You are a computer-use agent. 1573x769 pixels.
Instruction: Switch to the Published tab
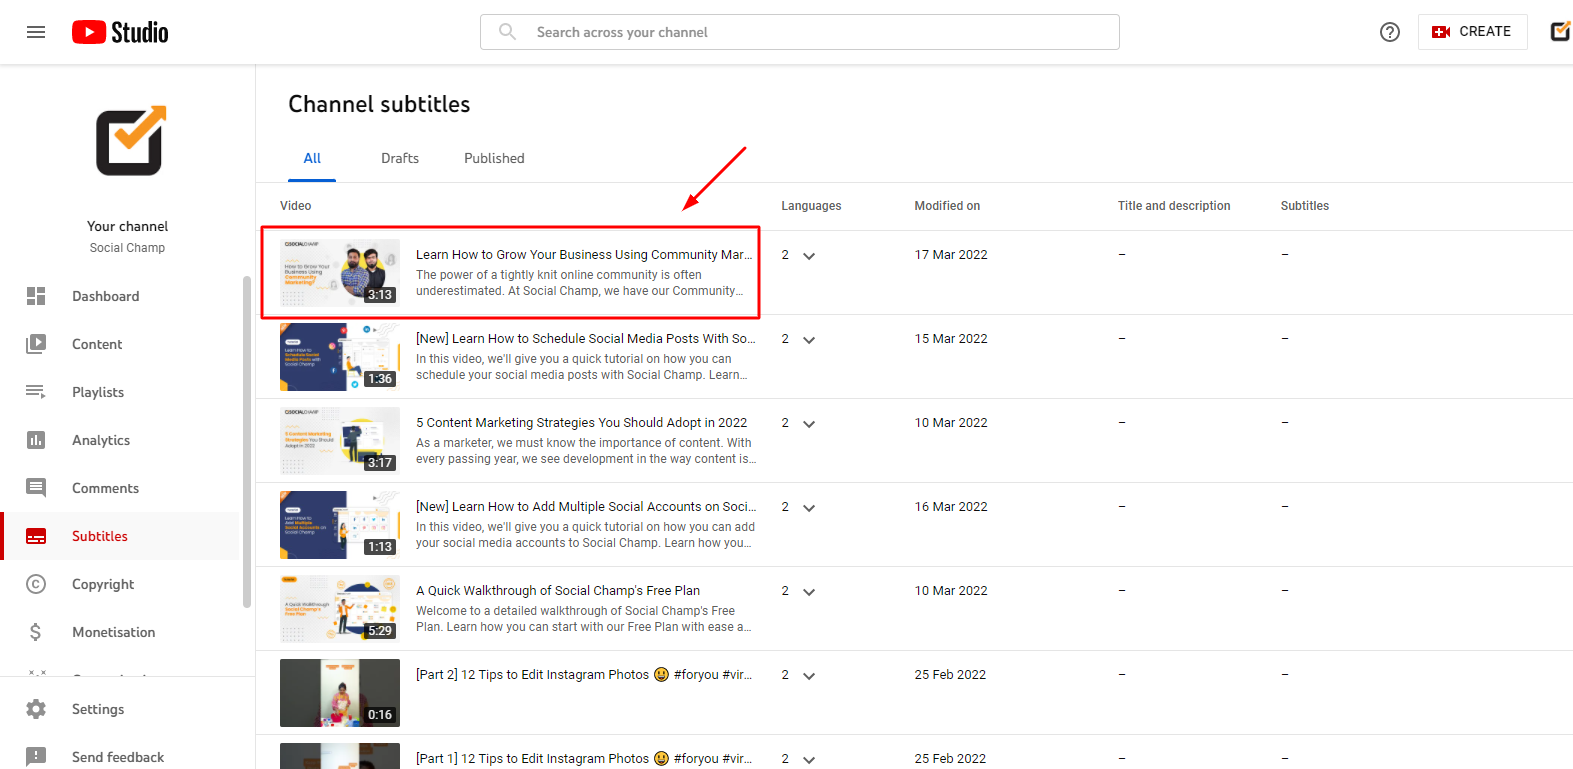[494, 158]
